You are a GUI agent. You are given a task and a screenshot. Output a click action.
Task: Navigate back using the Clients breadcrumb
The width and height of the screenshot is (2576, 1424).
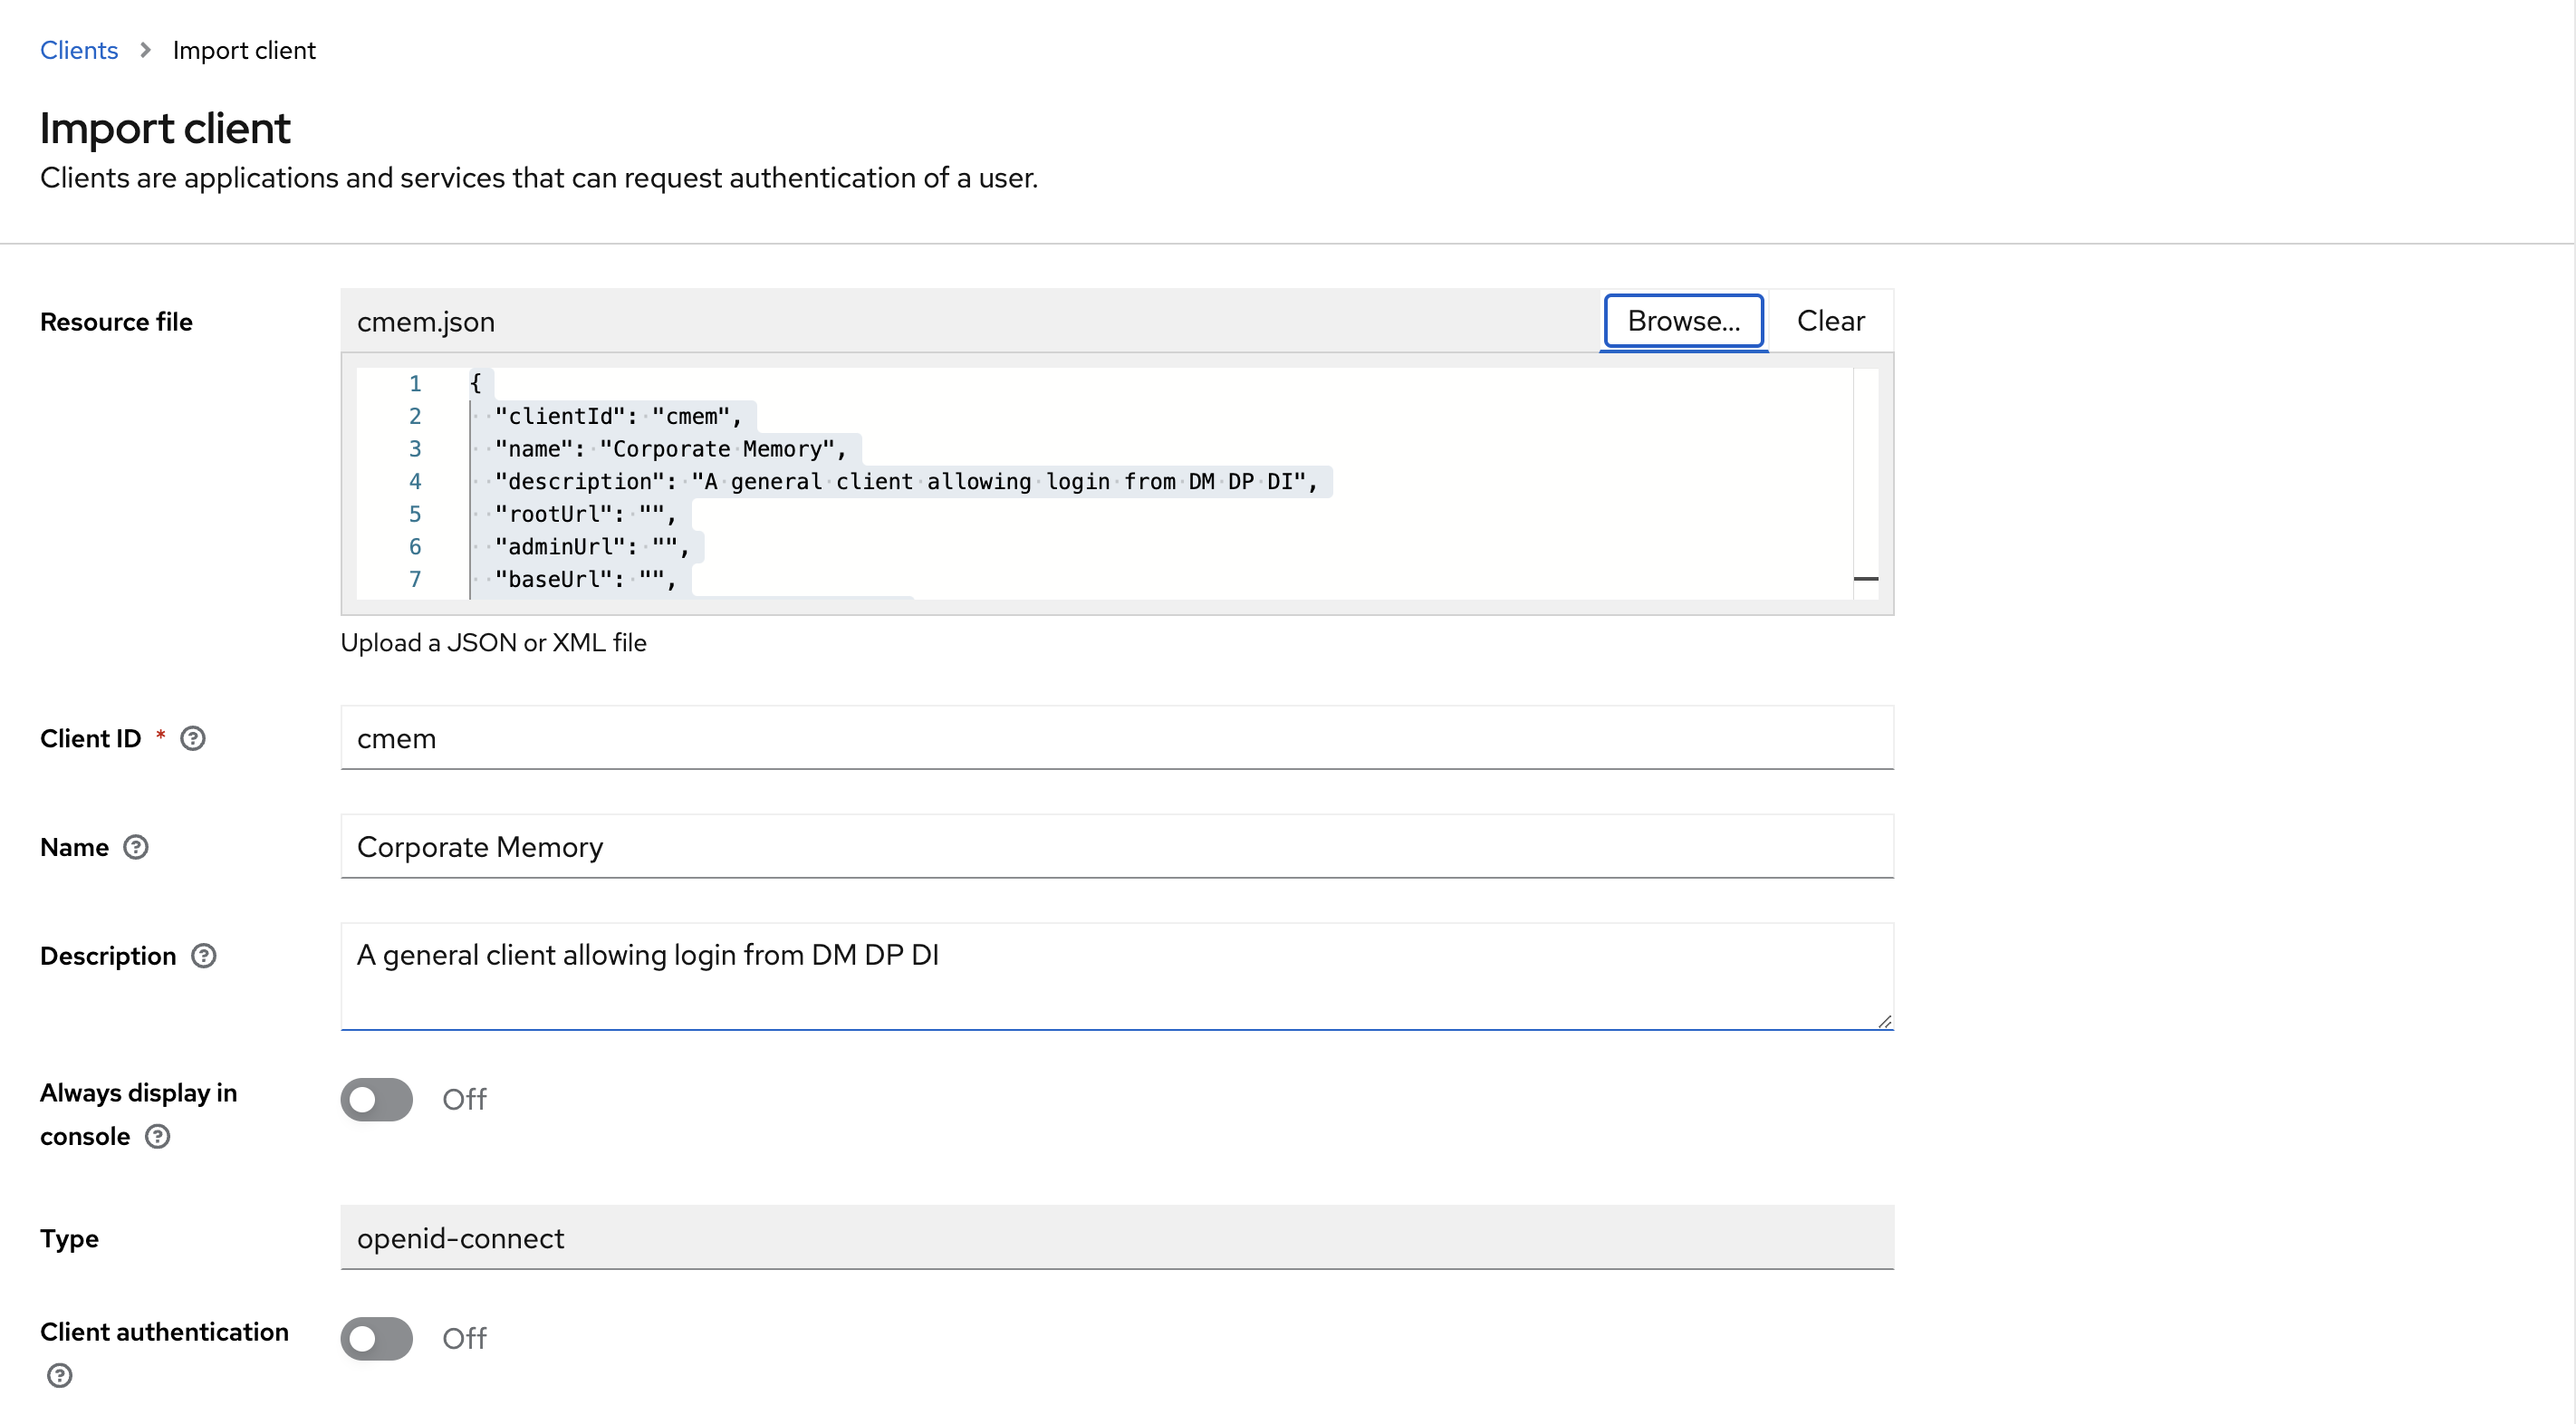pyautogui.click(x=78, y=49)
